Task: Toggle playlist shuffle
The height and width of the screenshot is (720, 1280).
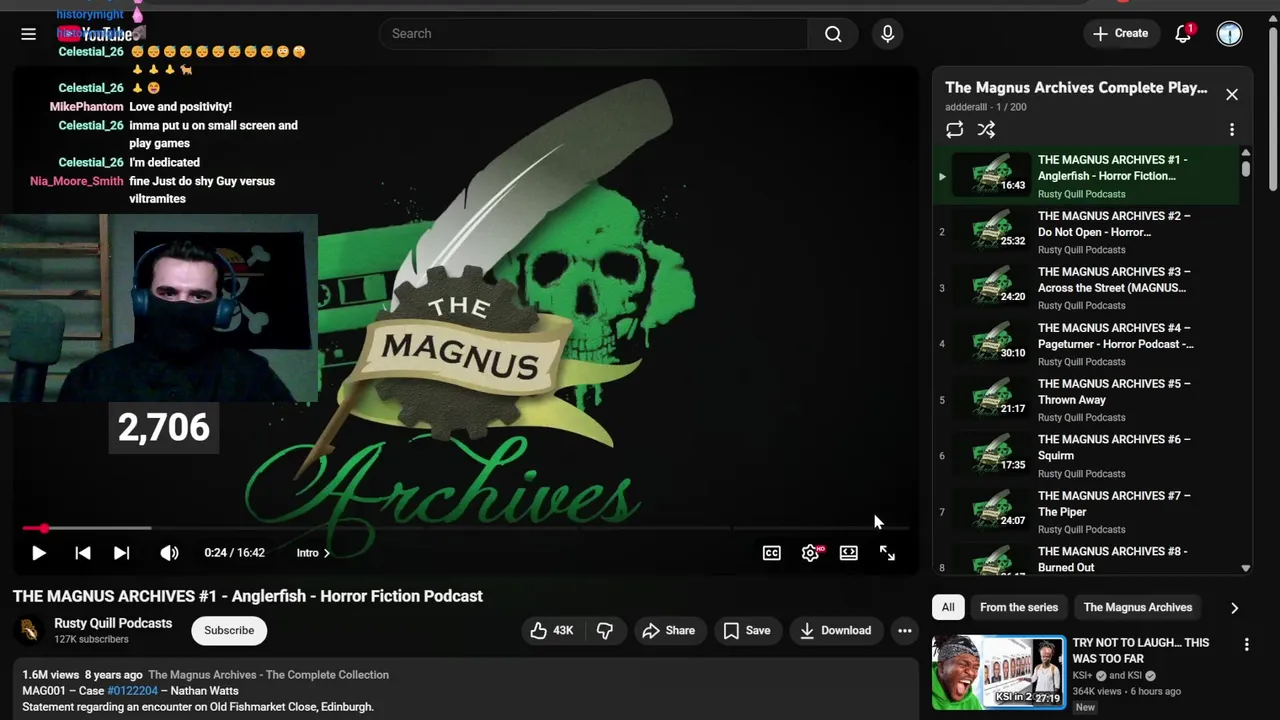Action: (x=986, y=130)
